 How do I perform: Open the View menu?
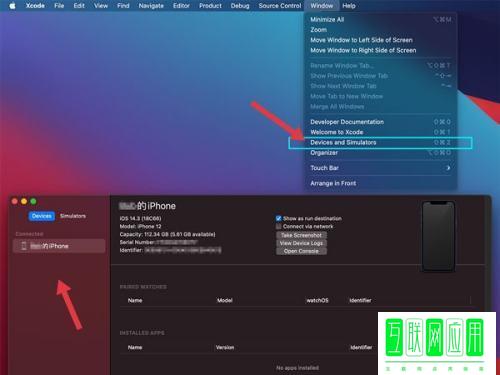[101, 6]
